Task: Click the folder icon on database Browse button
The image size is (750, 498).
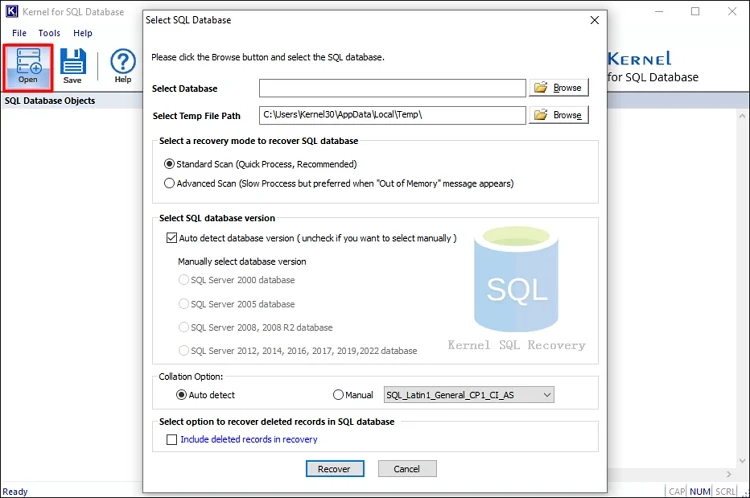Action: [540, 88]
